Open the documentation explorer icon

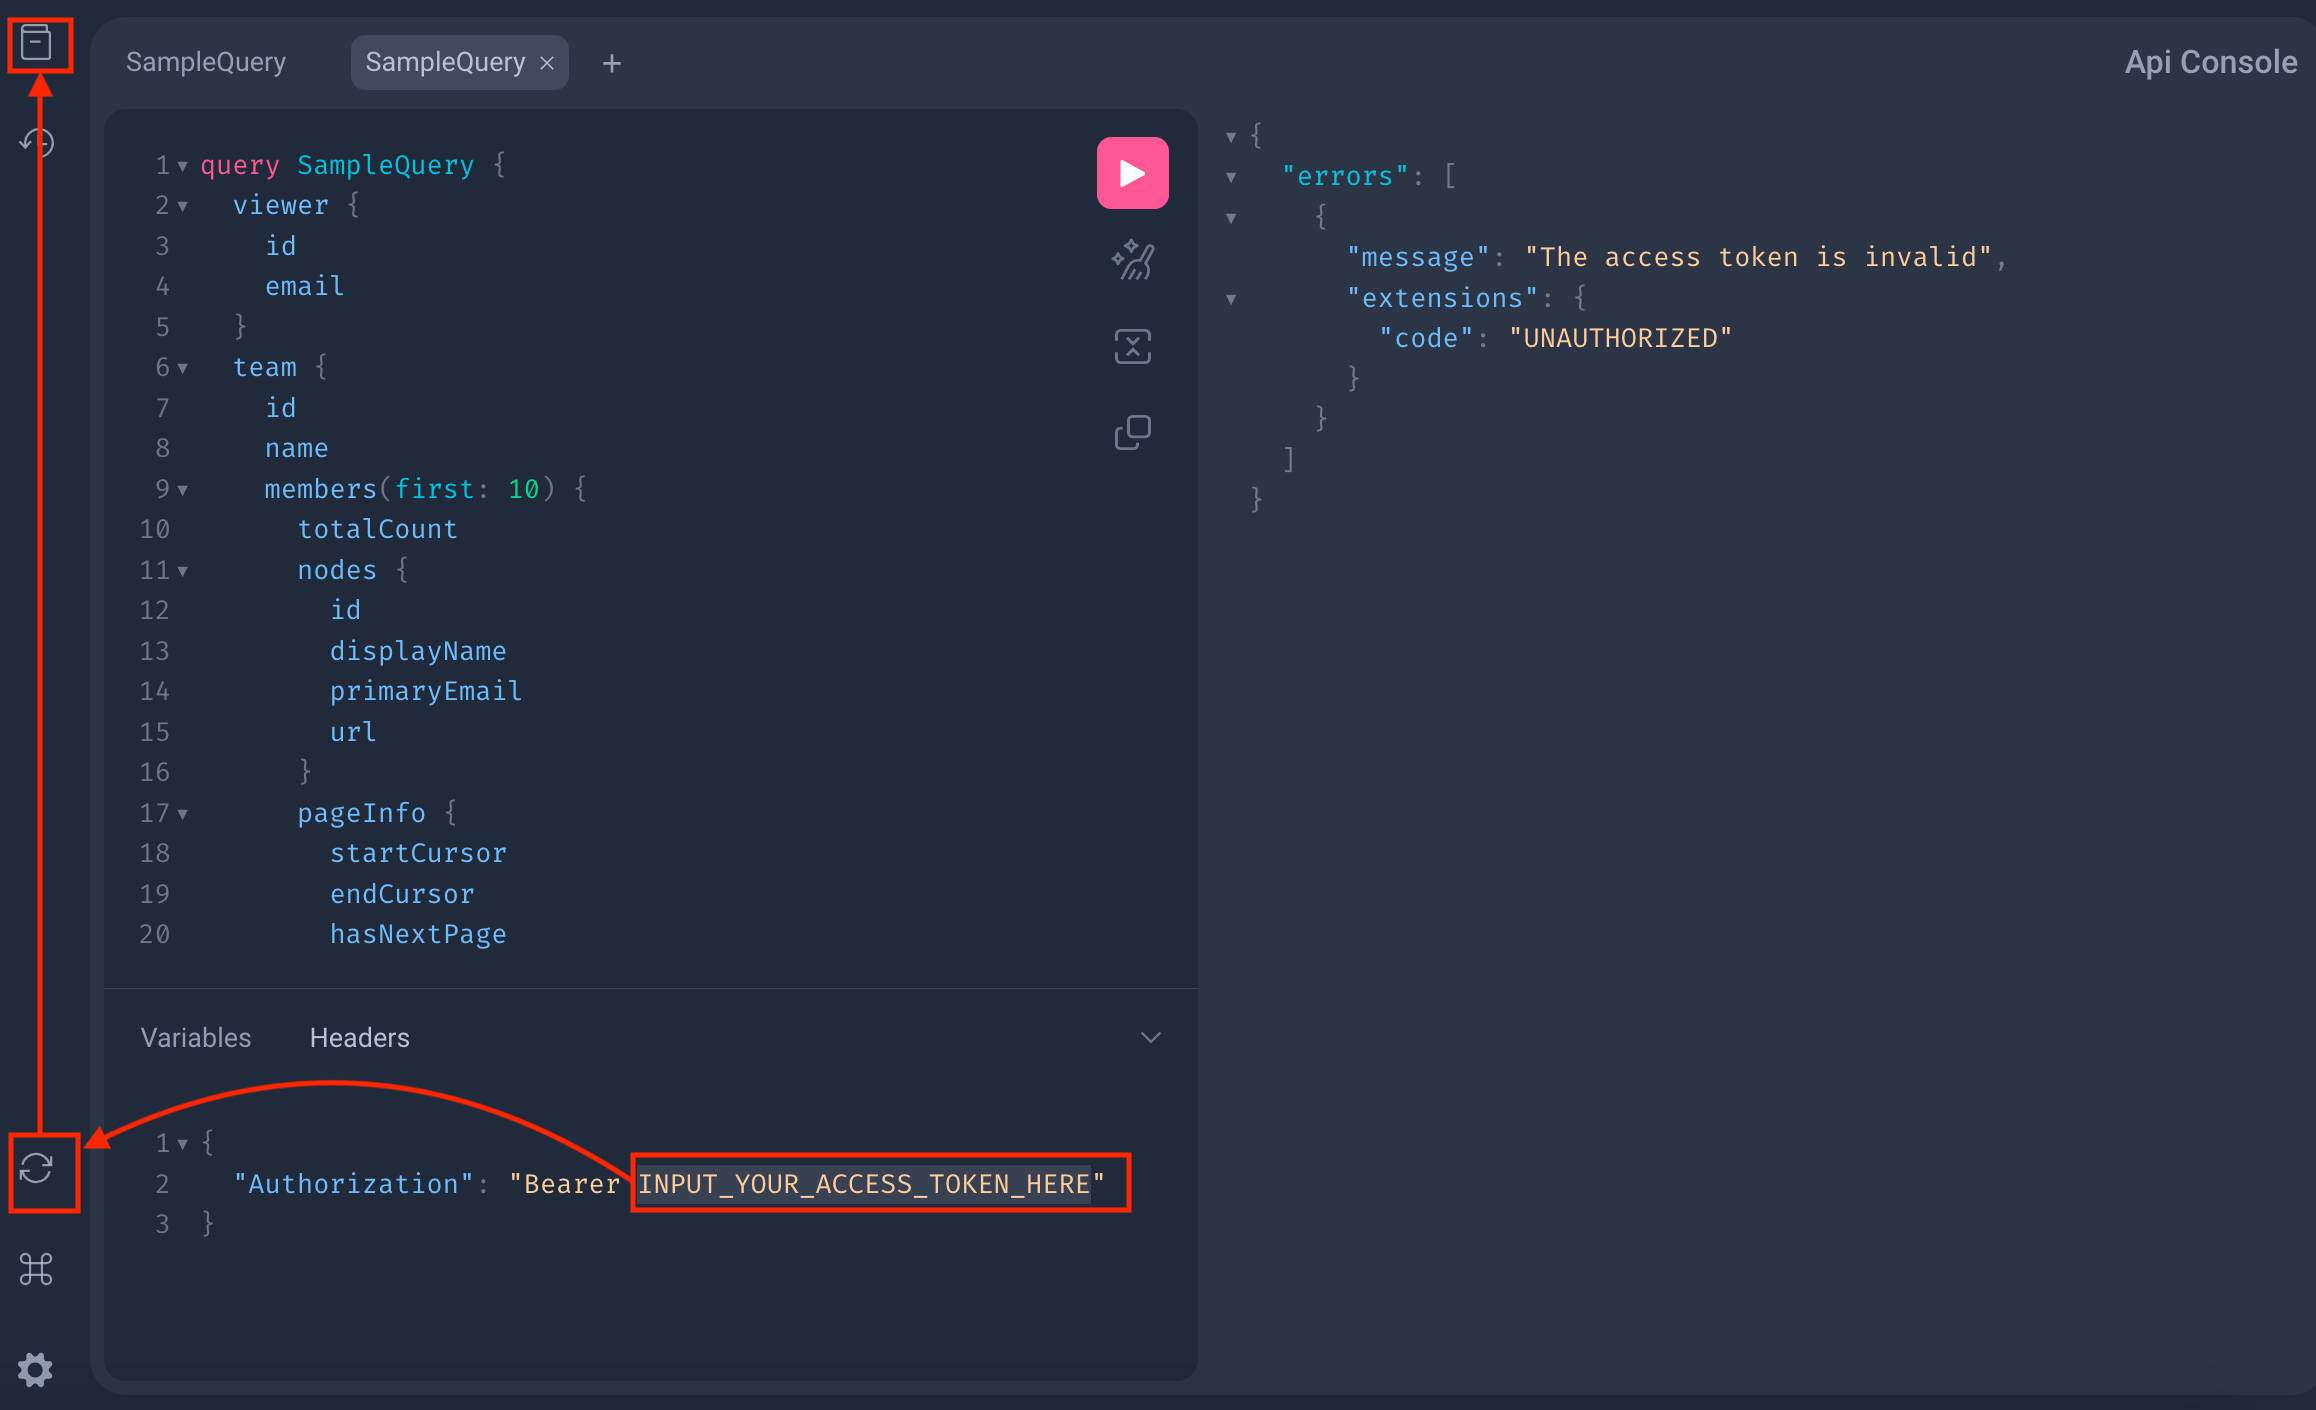click(x=36, y=43)
